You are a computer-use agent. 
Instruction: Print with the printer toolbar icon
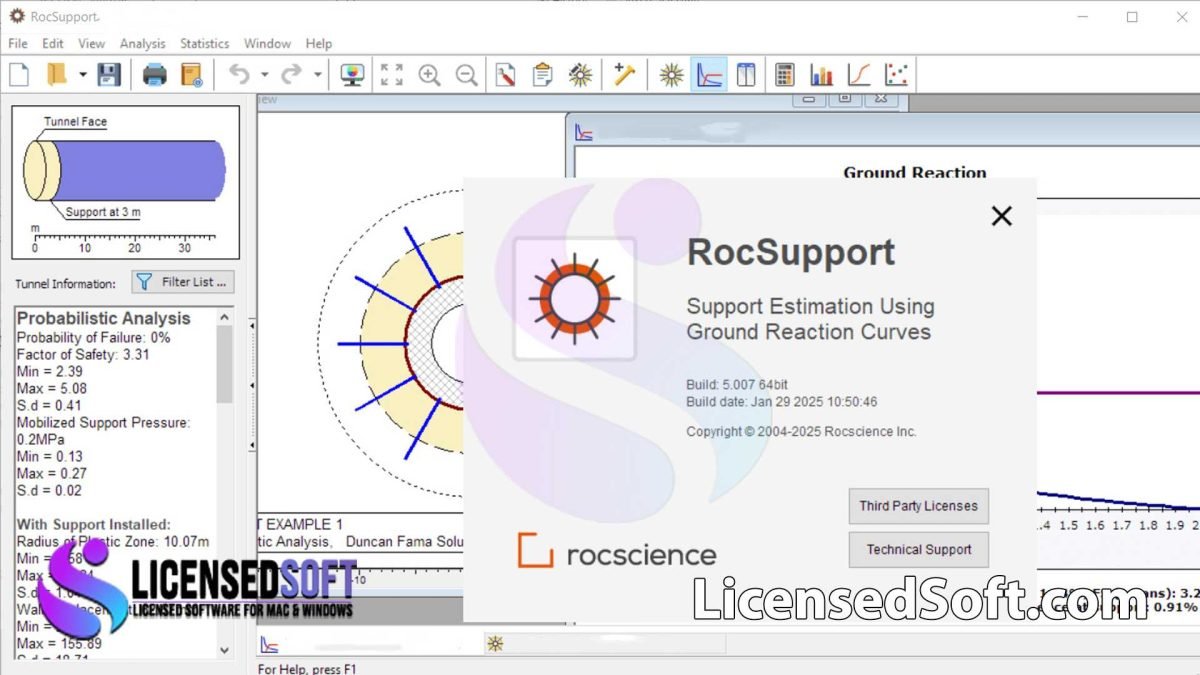[x=155, y=75]
